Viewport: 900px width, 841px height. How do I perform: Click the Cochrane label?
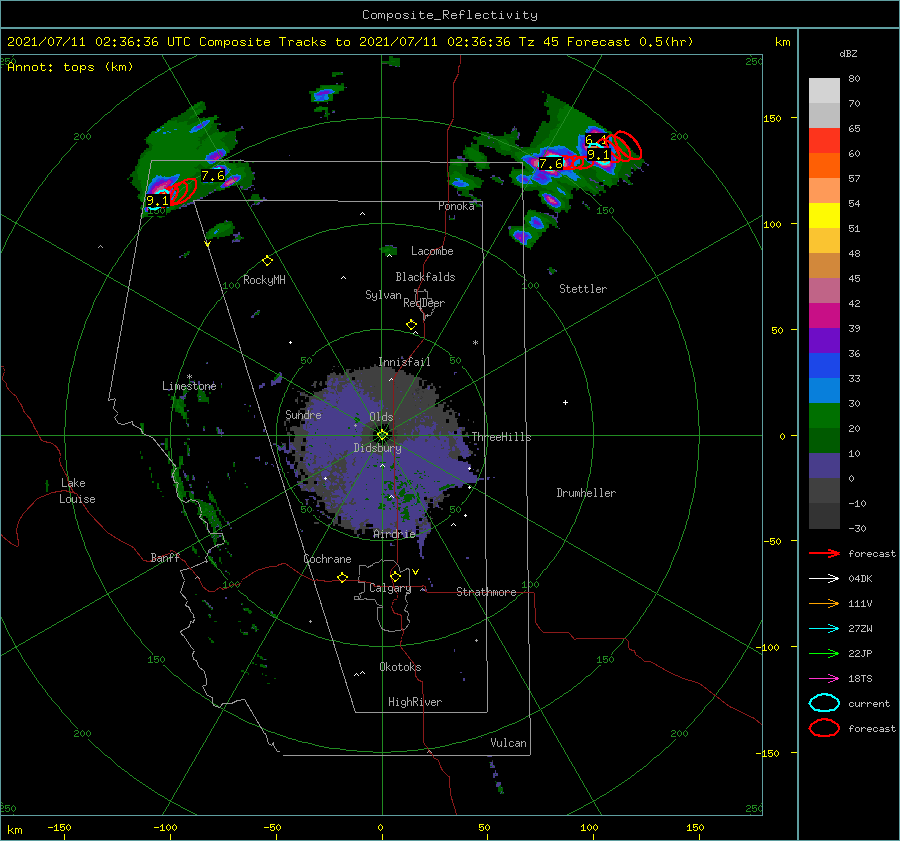tap(327, 559)
